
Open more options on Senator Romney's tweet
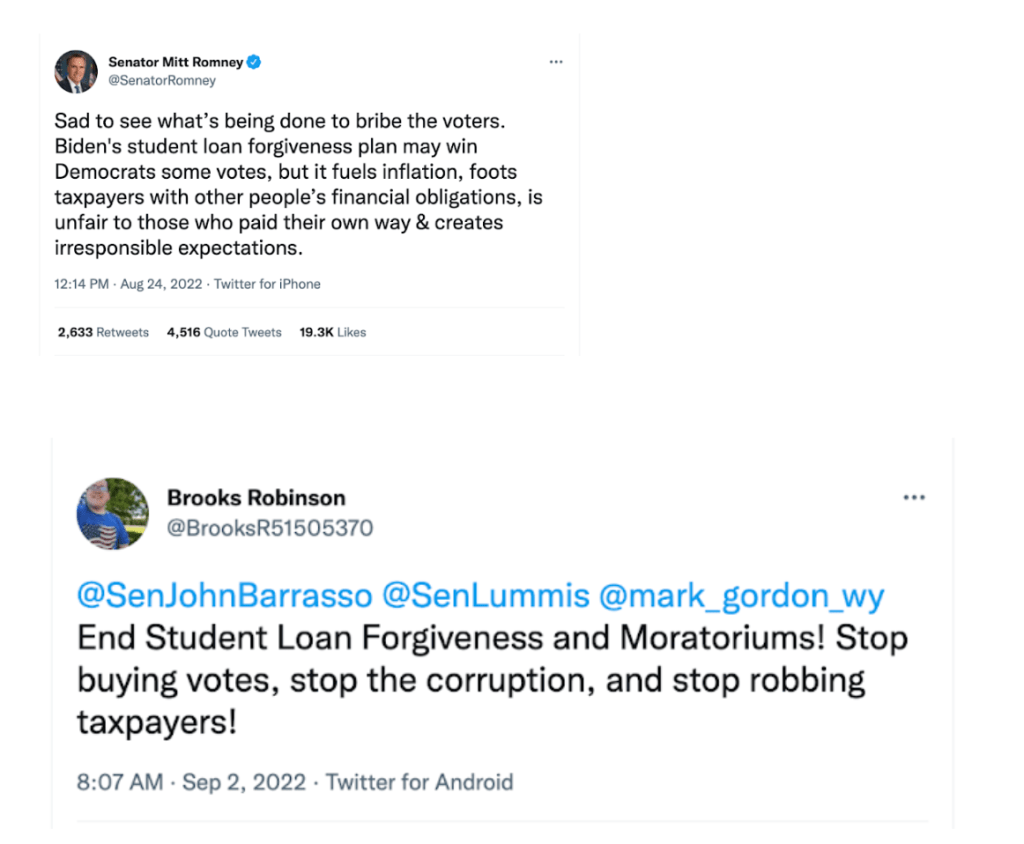pyautogui.click(x=556, y=62)
